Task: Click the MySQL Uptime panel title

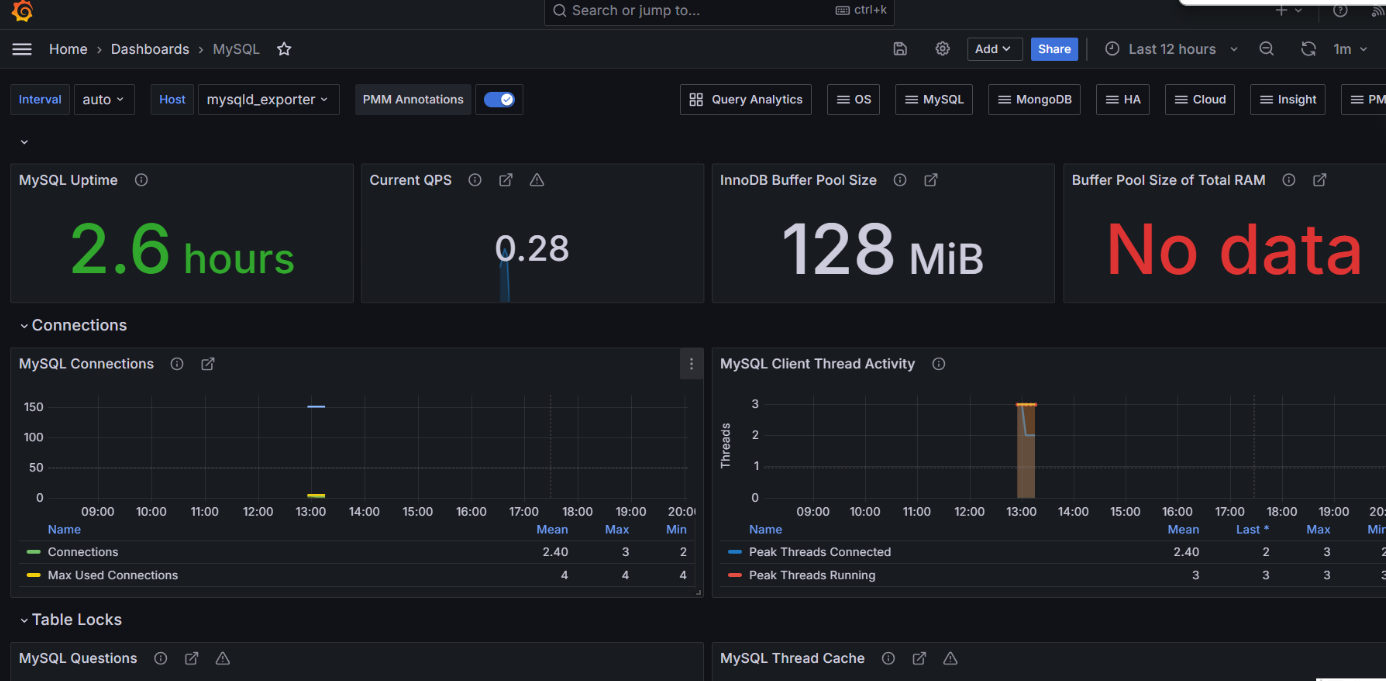Action: pos(68,180)
